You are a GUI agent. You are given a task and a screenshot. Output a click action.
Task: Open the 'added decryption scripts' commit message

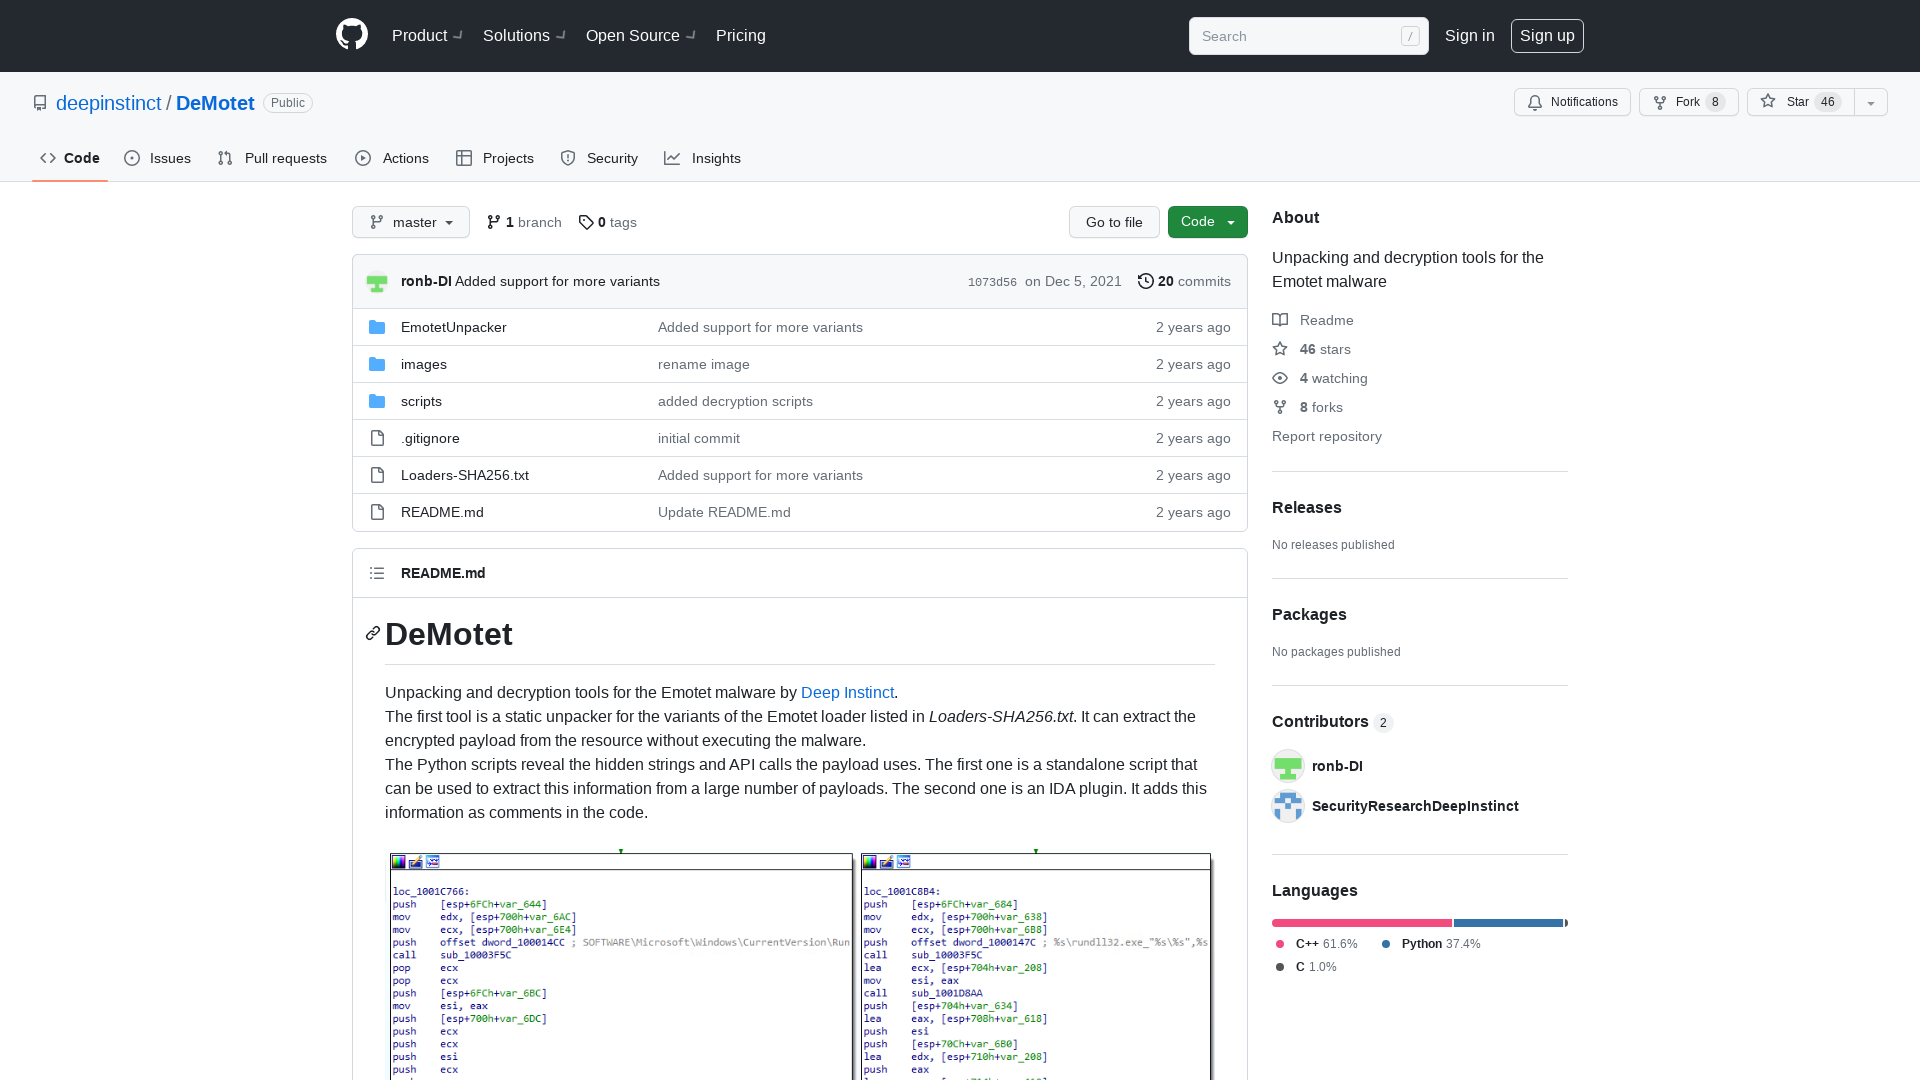click(735, 402)
